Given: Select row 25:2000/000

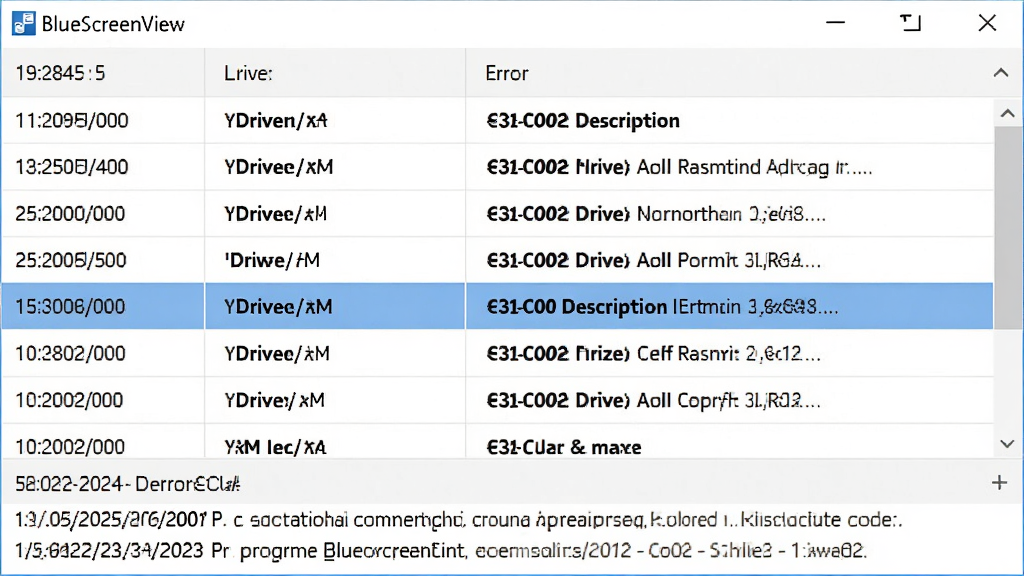Looking at the screenshot, I should [x=497, y=214].
